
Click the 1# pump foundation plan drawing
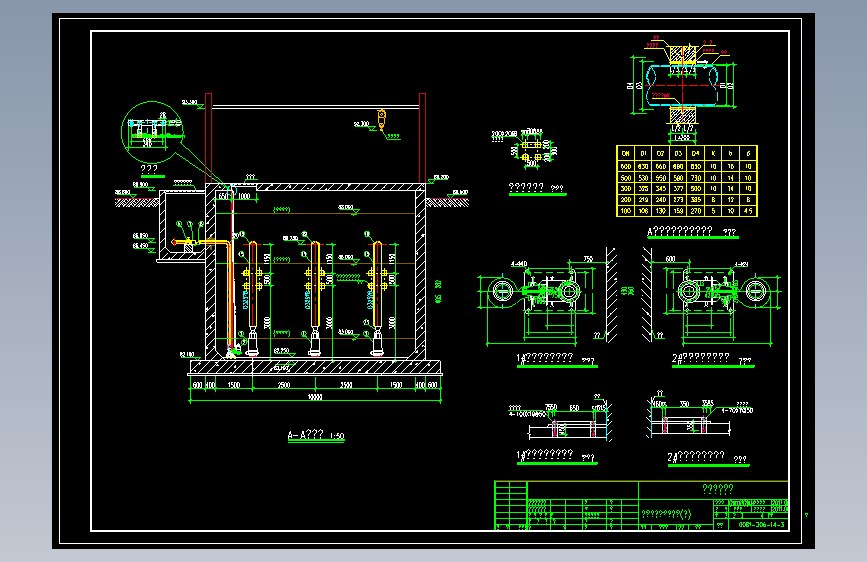click(547, 299)
